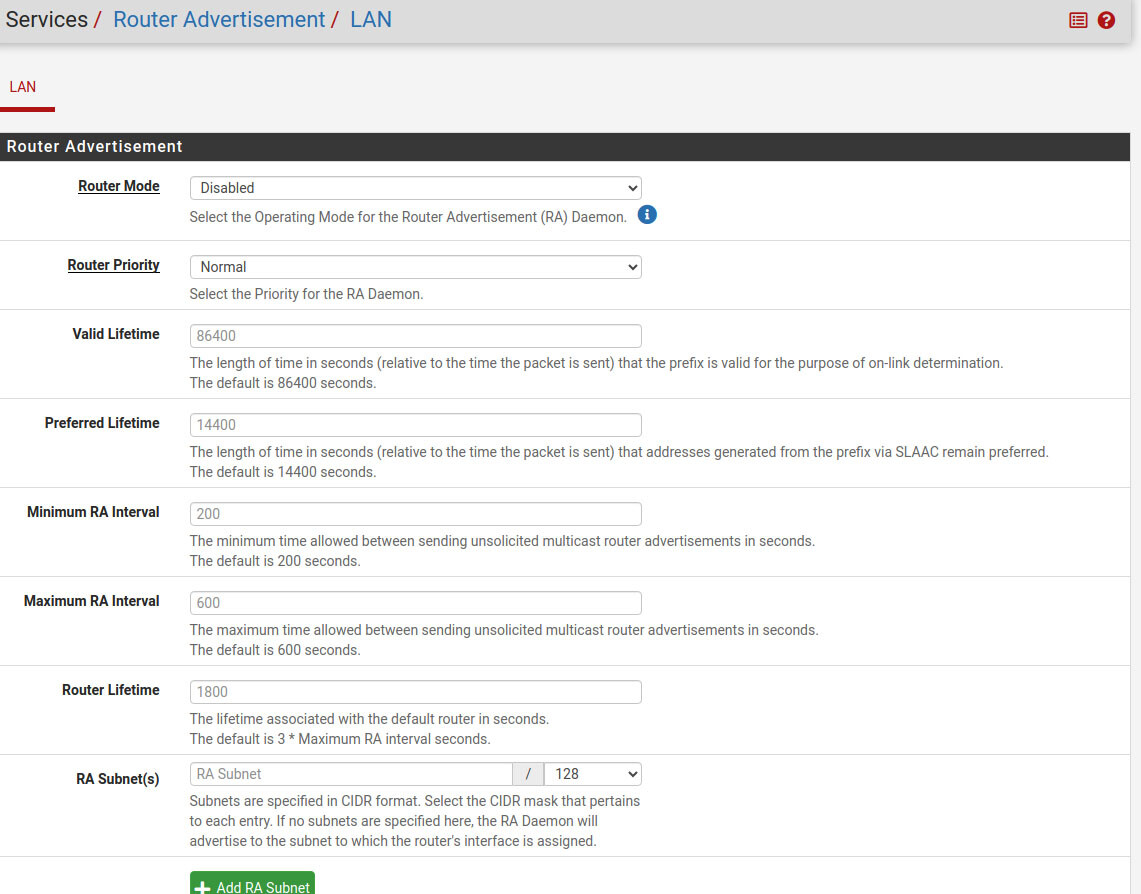The height and width of the screenshot is (894, 1141).
Task: Click the Maximum RA Interval label
Action: point(92,601)
